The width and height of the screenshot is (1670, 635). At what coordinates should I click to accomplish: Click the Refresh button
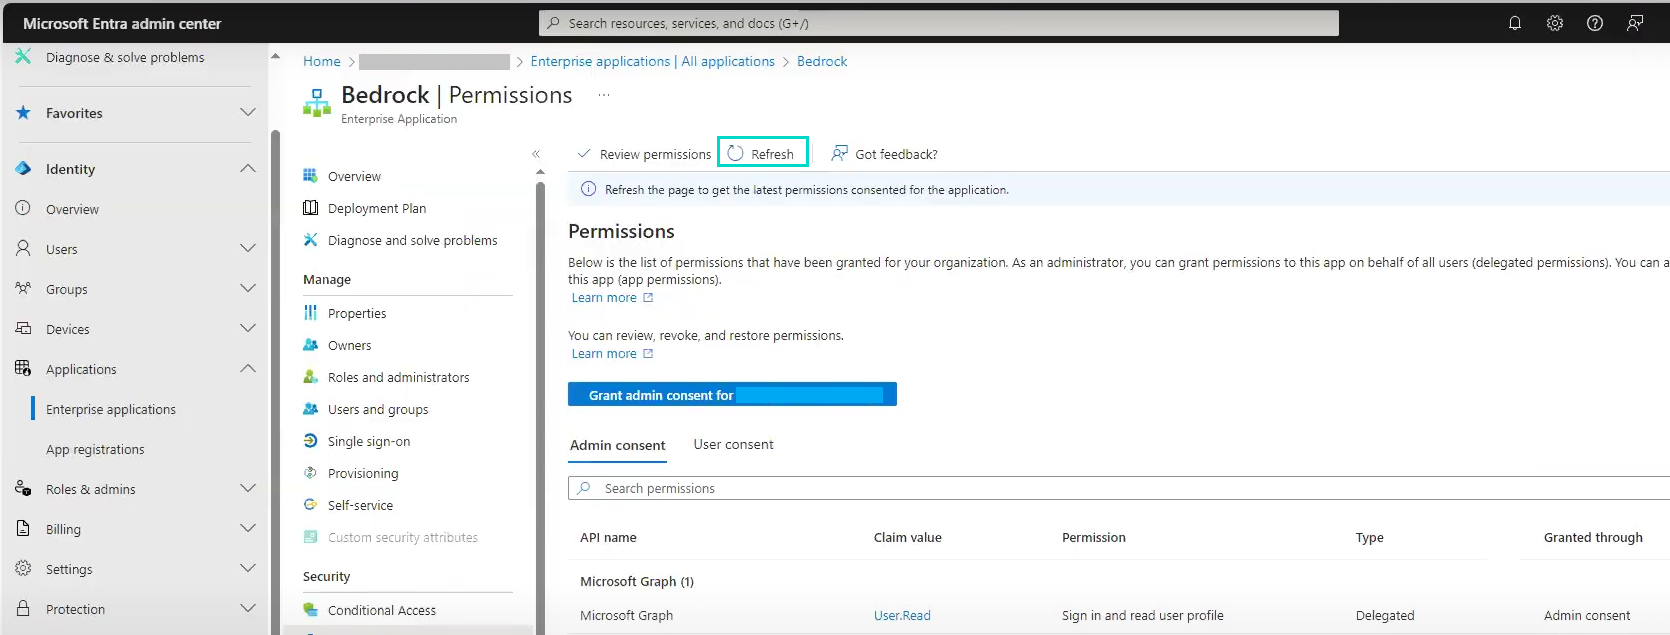(762, 154)
